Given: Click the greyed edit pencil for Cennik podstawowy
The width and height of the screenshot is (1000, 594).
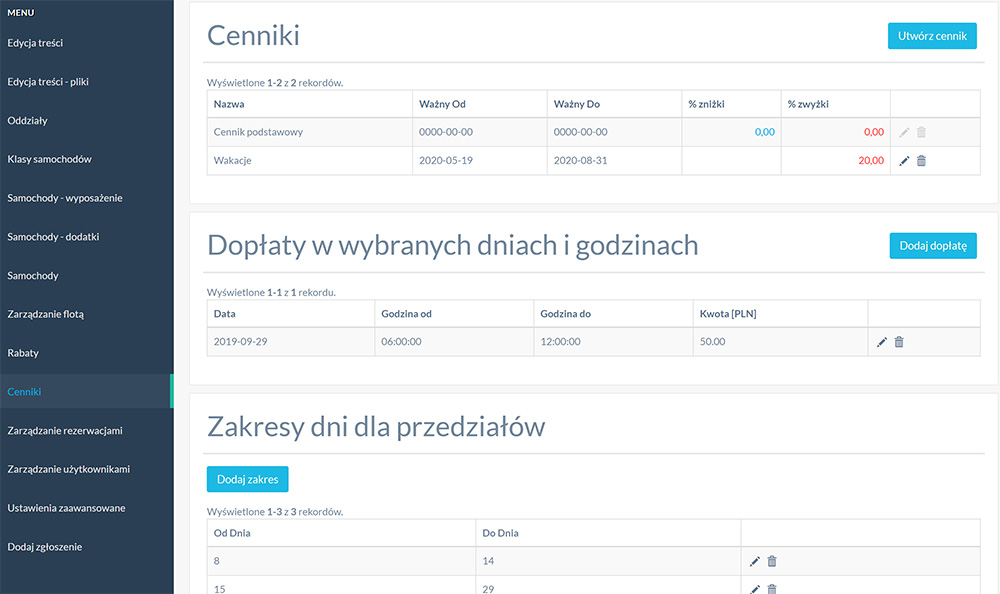Looking at the screenshot, I should tap(904, 132).
